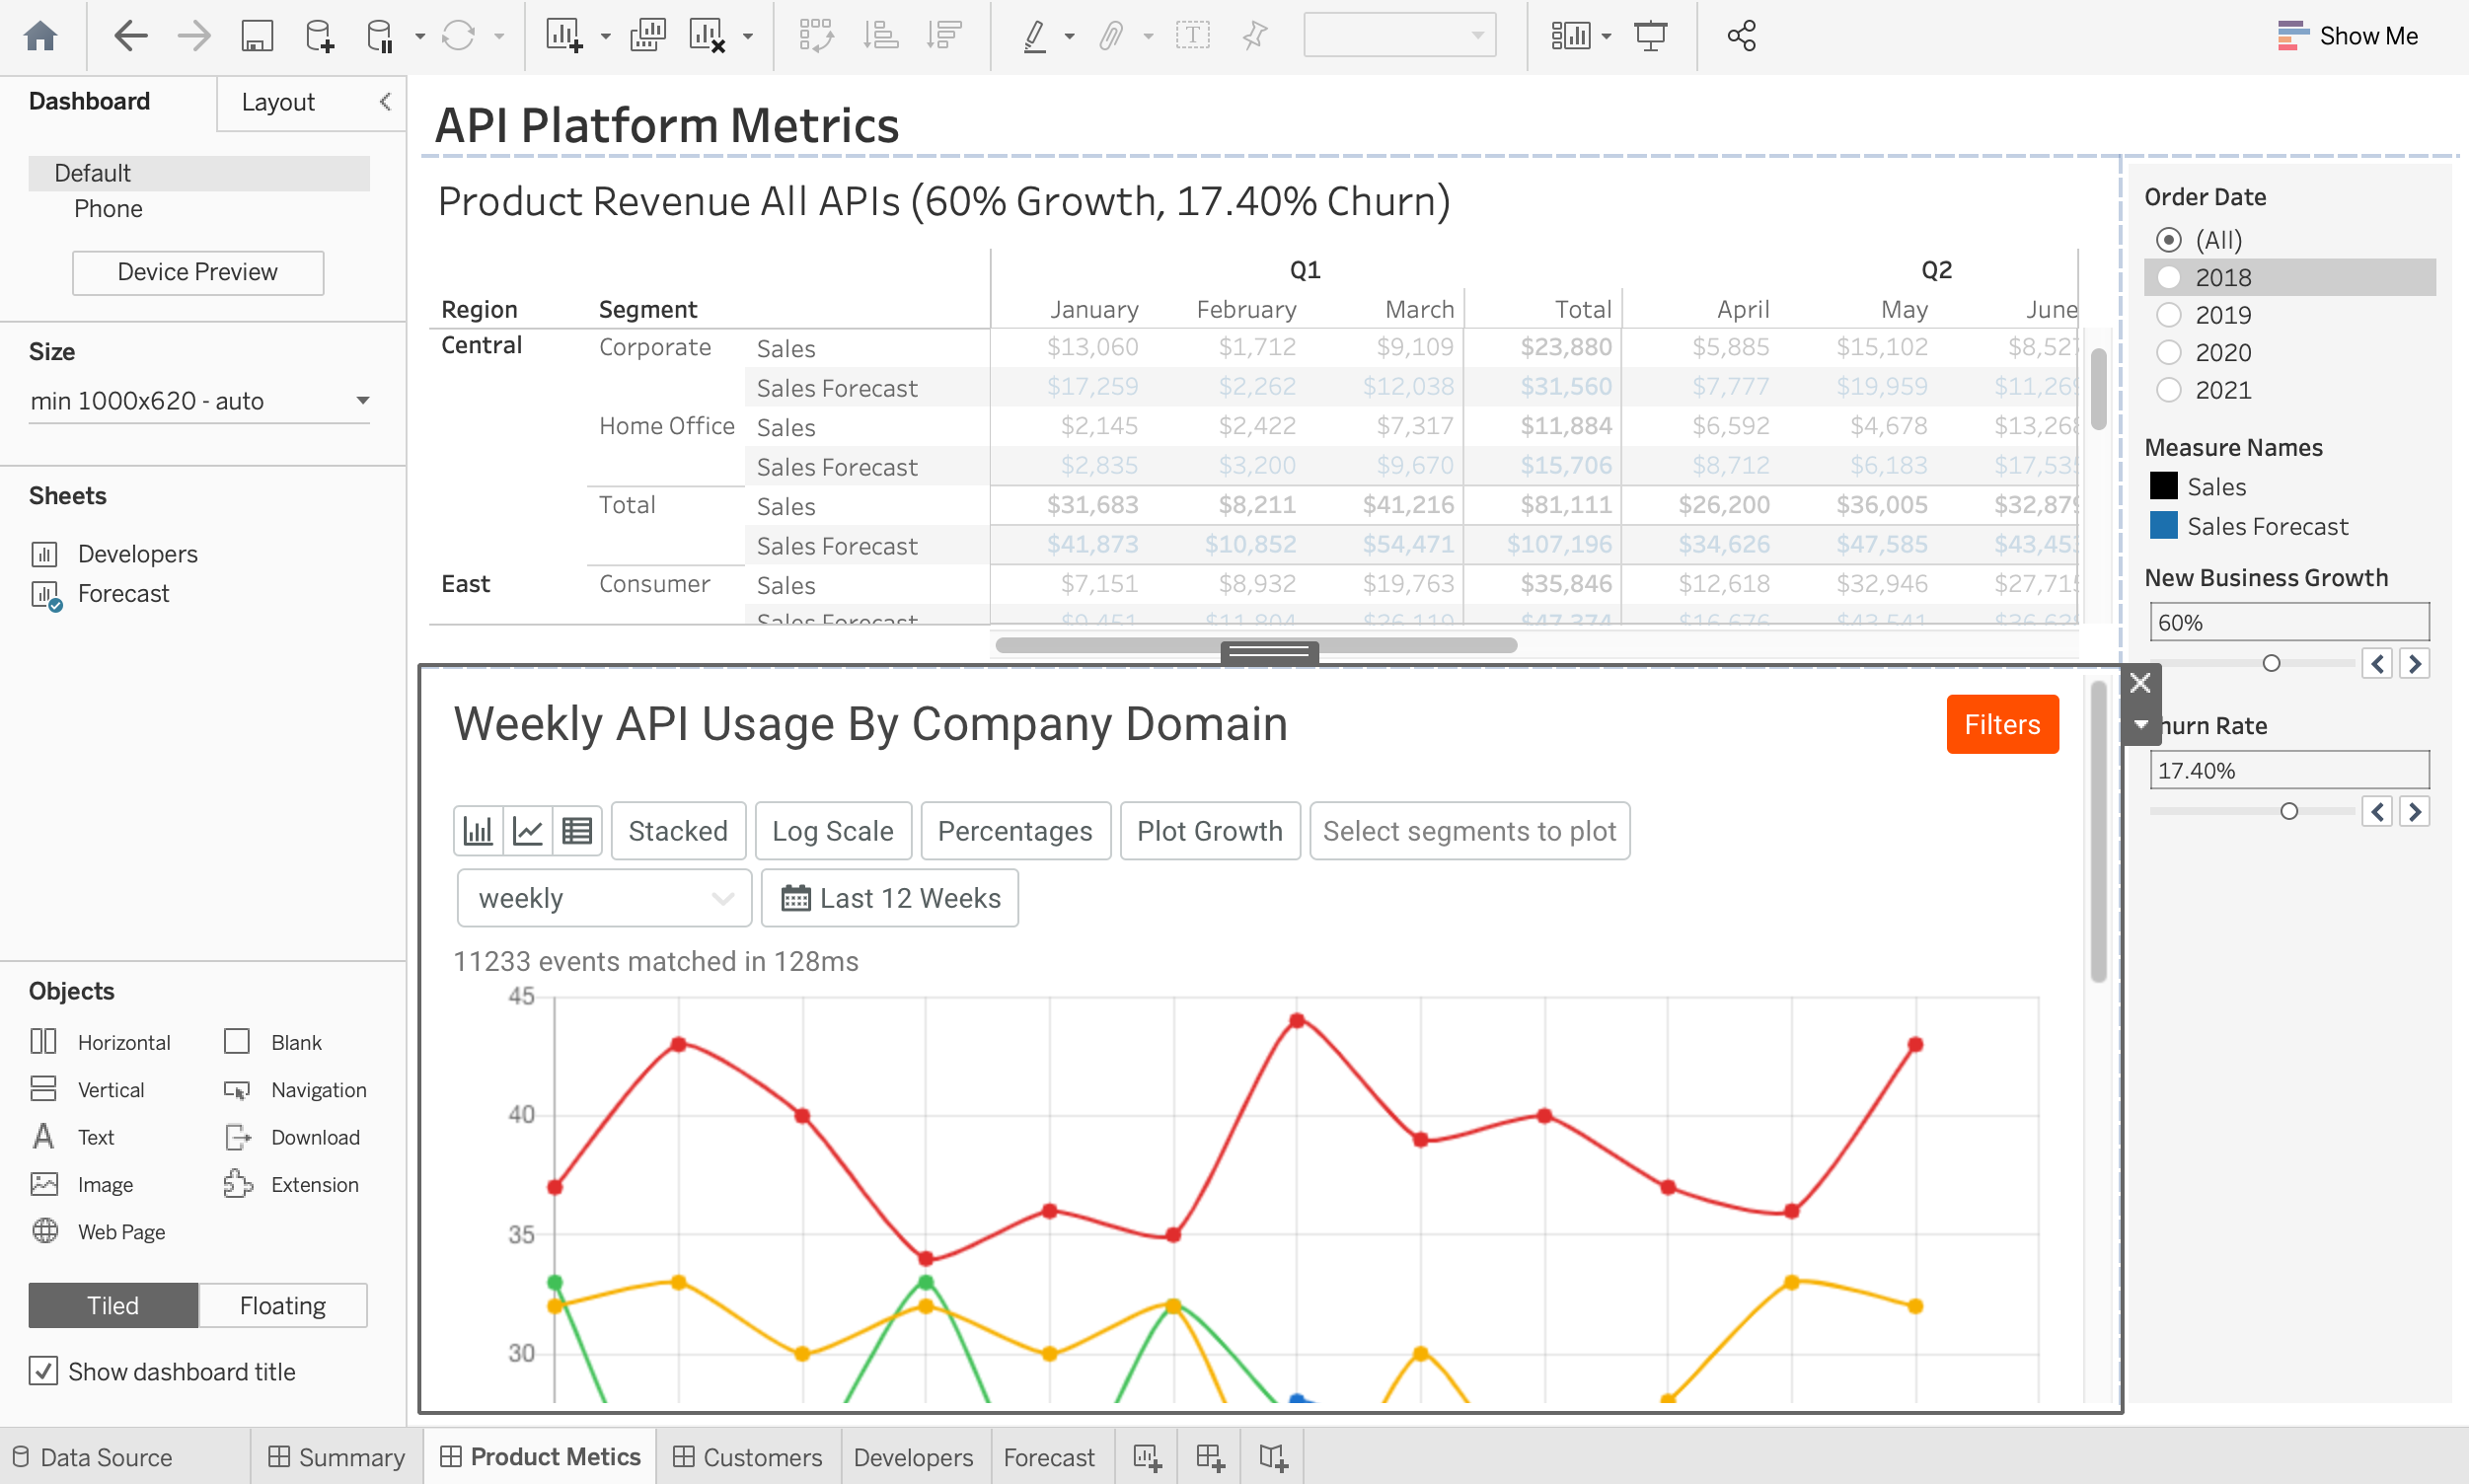Open the Forecast sheet tab
Image resolution: width=2469 pixels, height=1484 pixels.
point(1049,1457)
